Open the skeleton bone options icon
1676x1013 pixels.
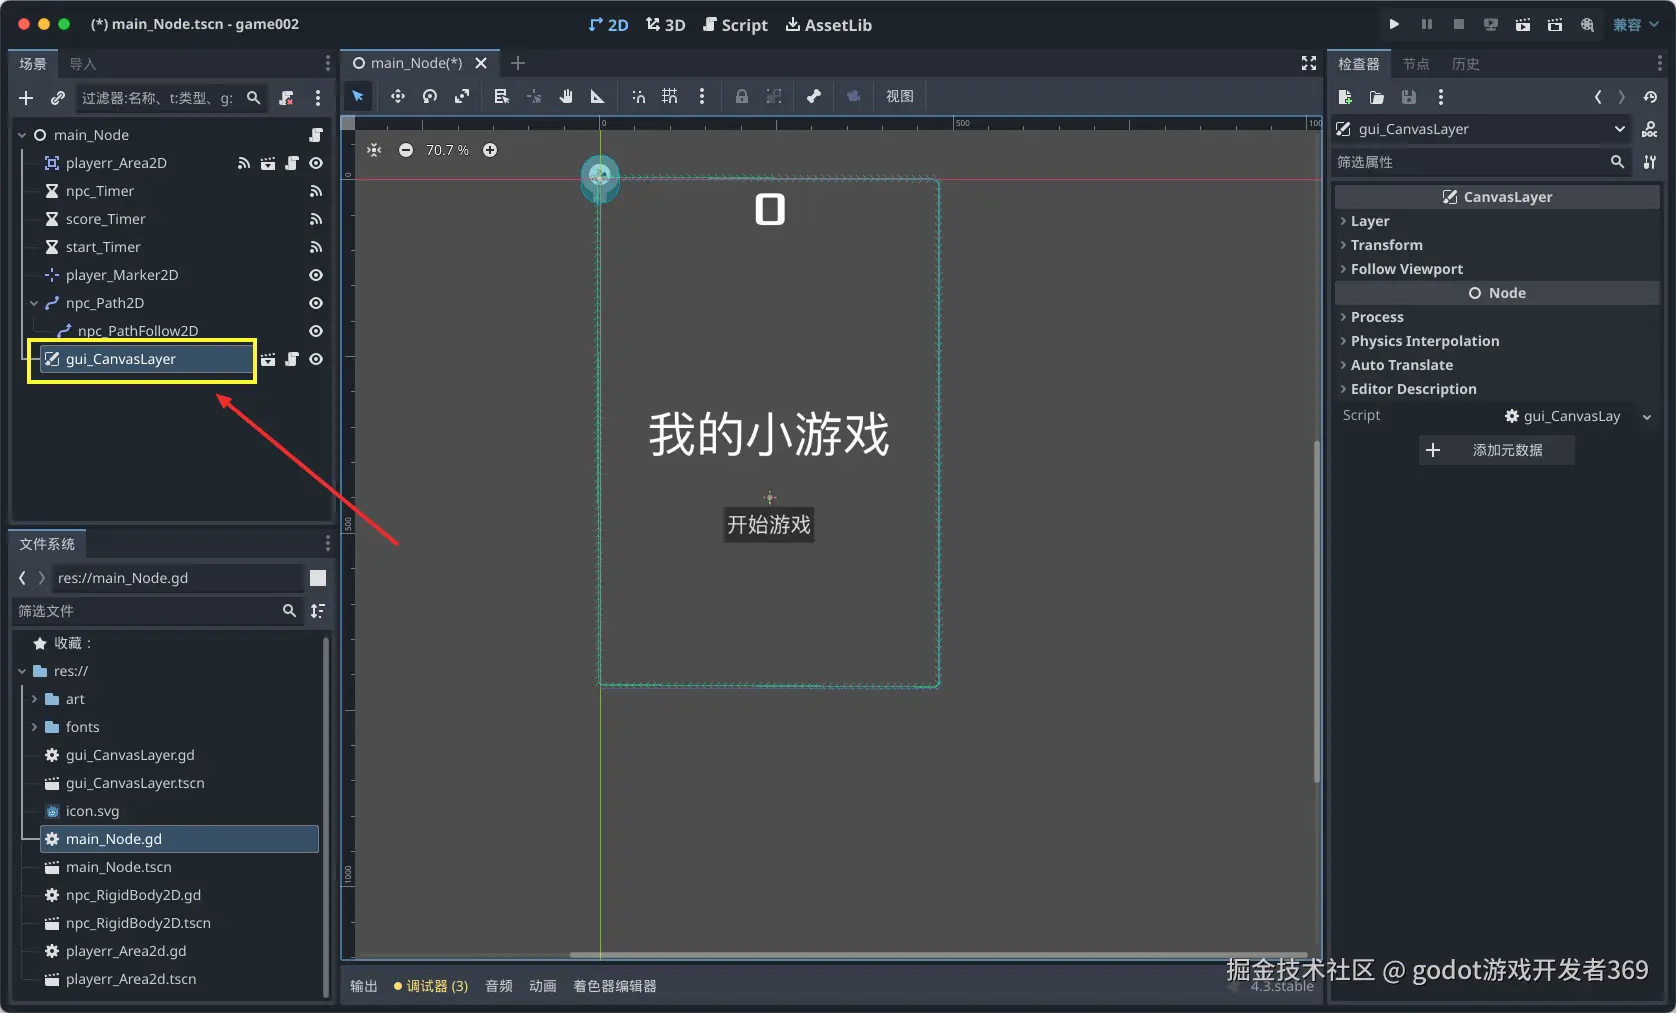814,96
